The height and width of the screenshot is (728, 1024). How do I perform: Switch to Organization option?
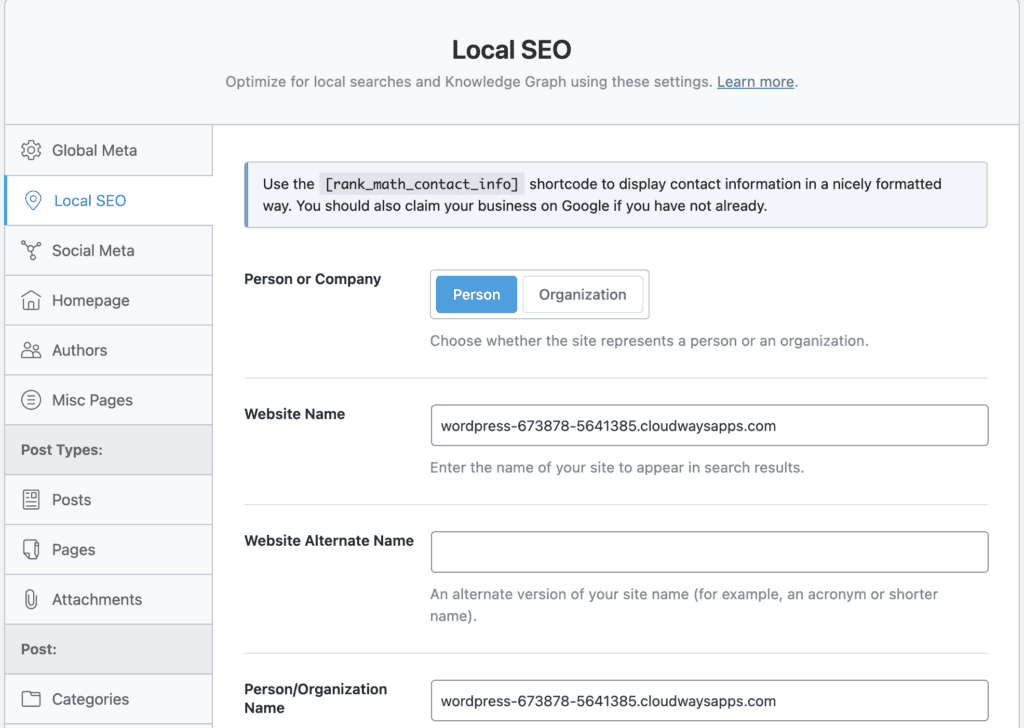pyautogui.click(x=583, y=294)
